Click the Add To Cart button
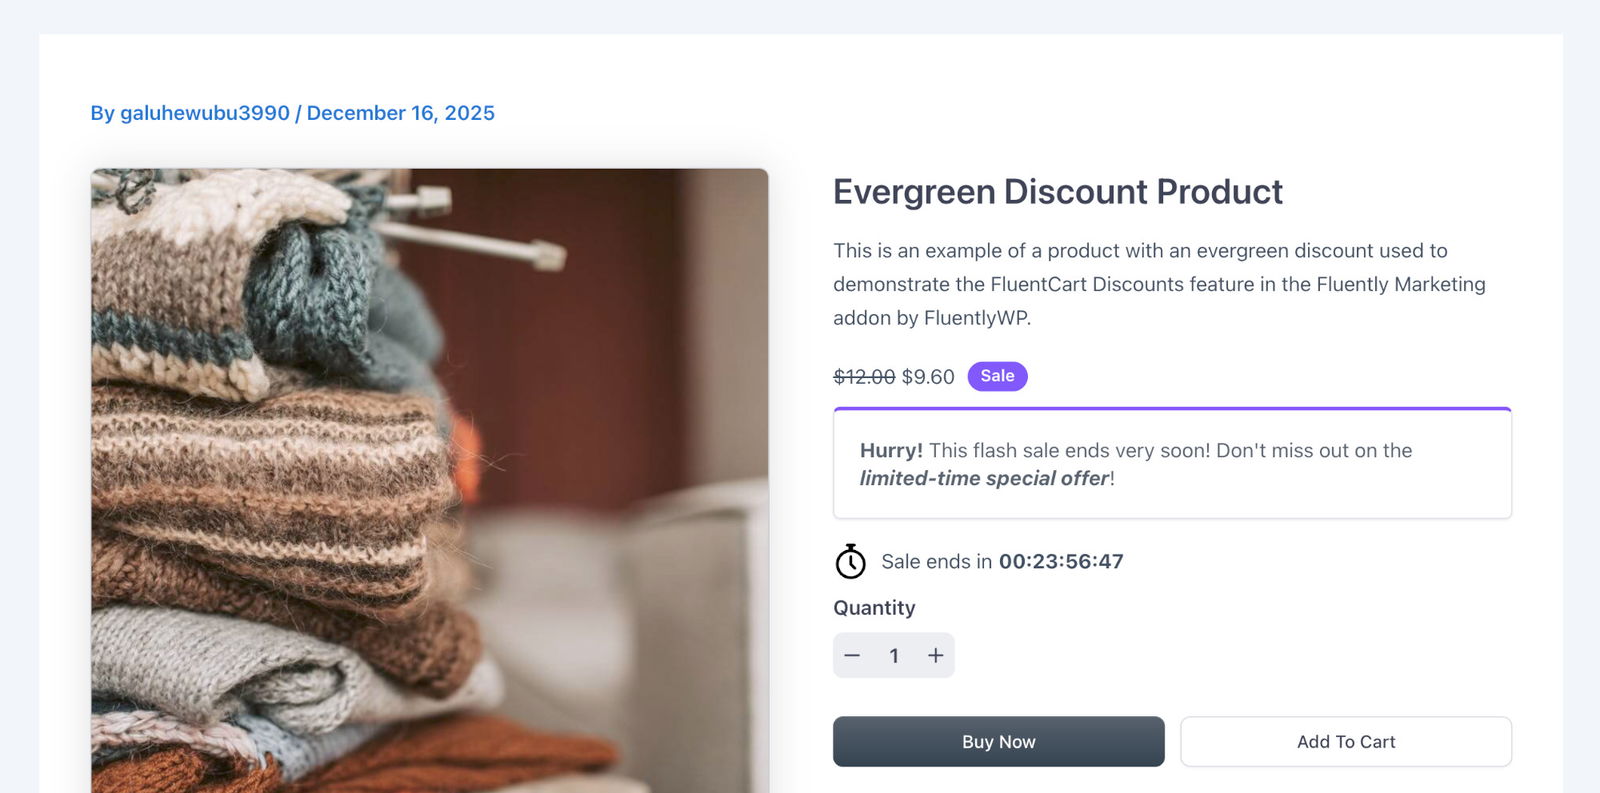This screenshot has width=1600, height=793. click(x=1346, y=741)
